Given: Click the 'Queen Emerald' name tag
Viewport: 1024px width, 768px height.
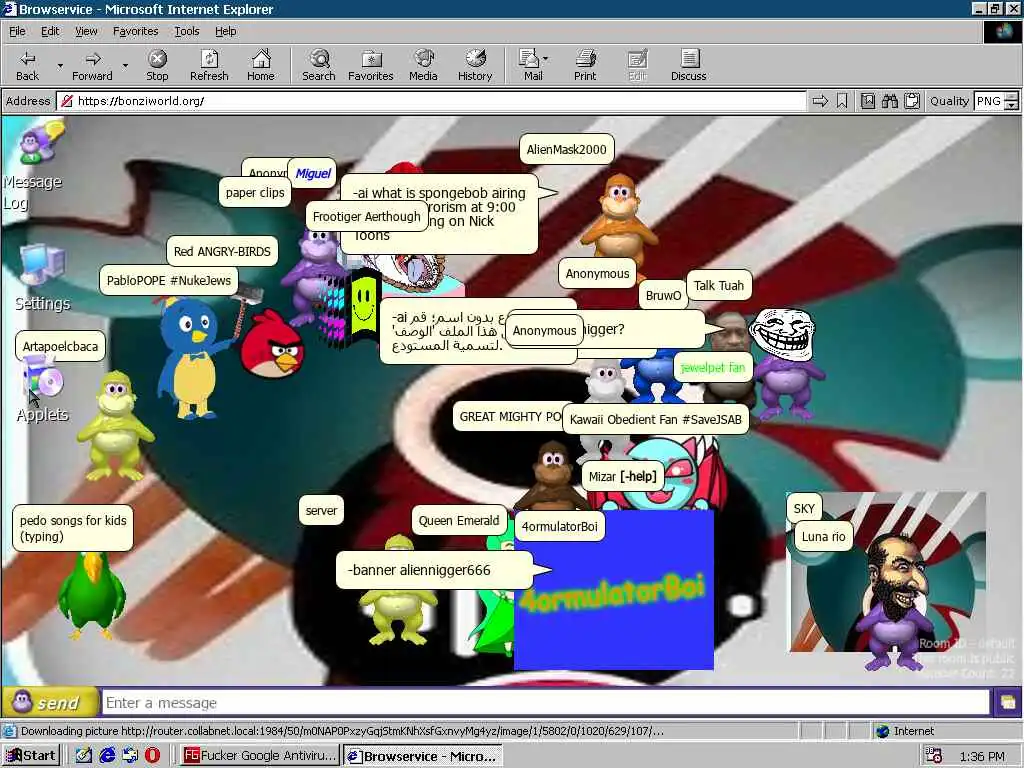Looking at the screenshot, I should [458, 520].
